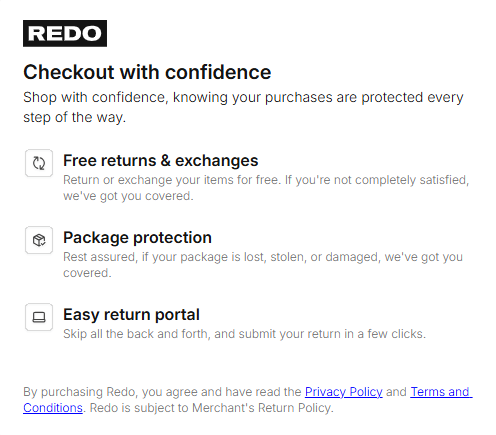Click the REDO logo
Screen dimensions: 496x435
[x=65, y=33]
